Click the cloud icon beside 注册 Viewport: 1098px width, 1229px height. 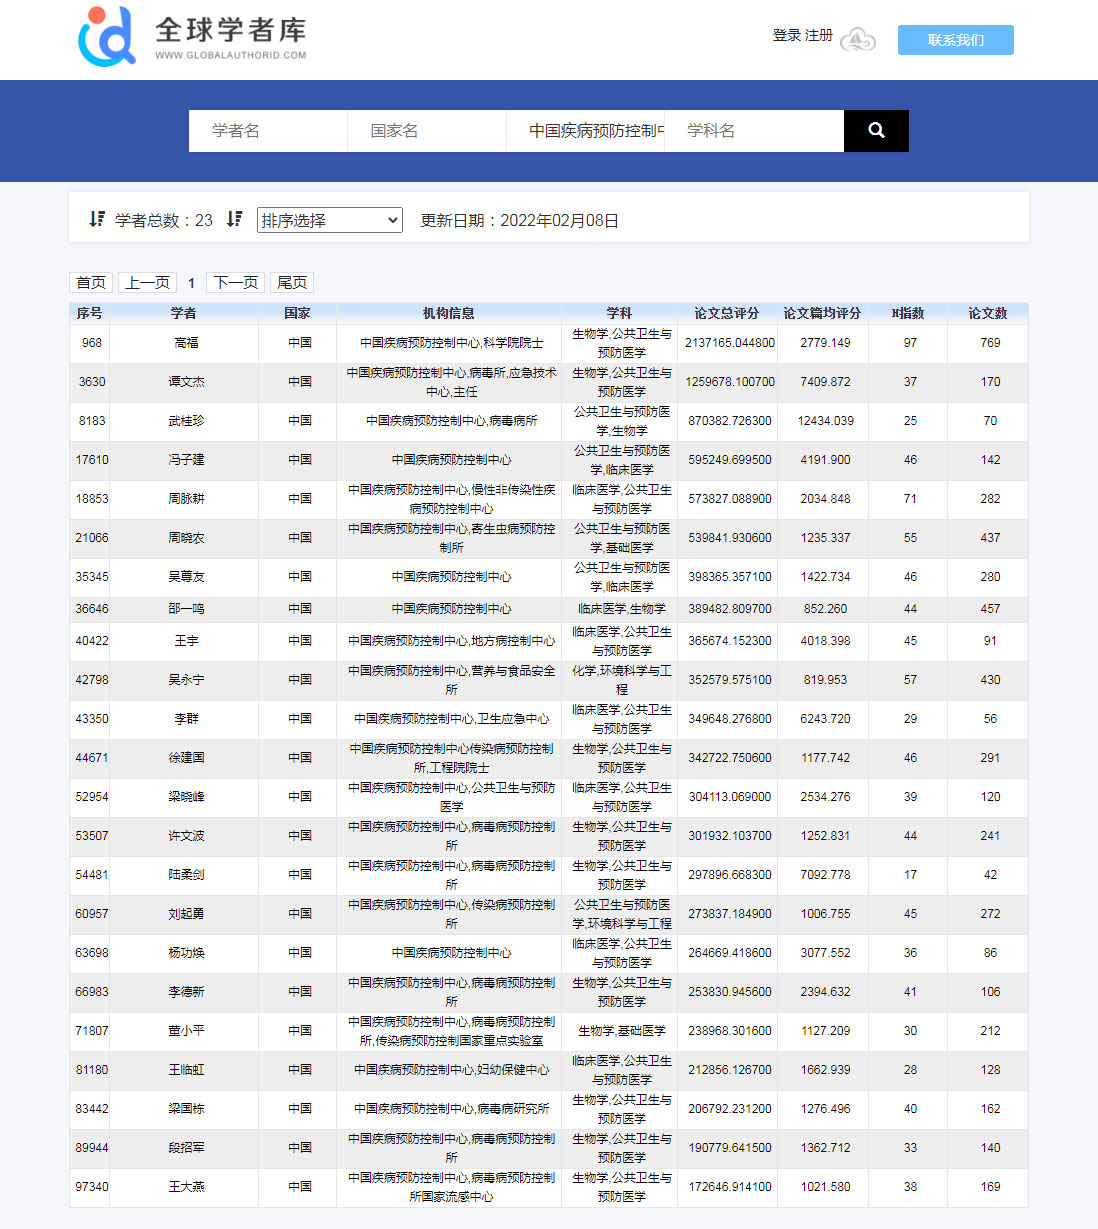[x=857, y=40]
